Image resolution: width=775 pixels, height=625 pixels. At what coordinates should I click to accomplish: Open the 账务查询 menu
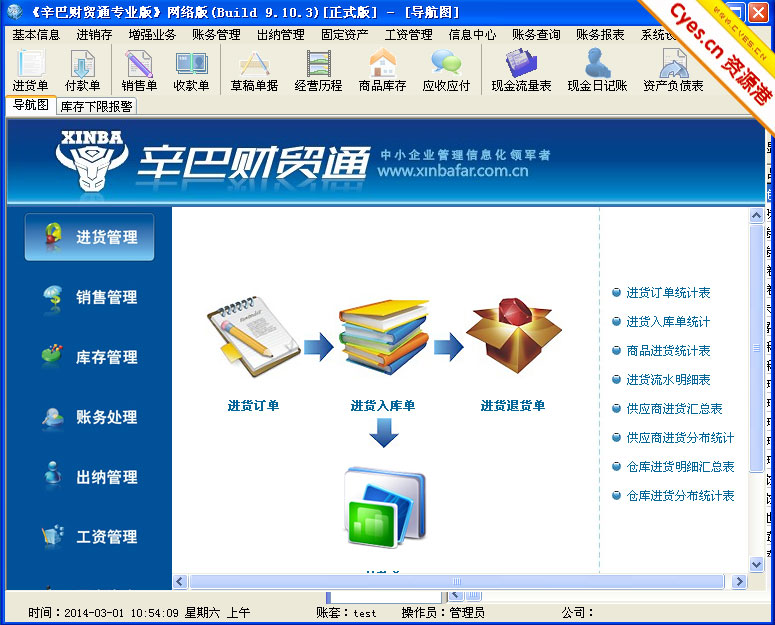click(x=536, y=35)
